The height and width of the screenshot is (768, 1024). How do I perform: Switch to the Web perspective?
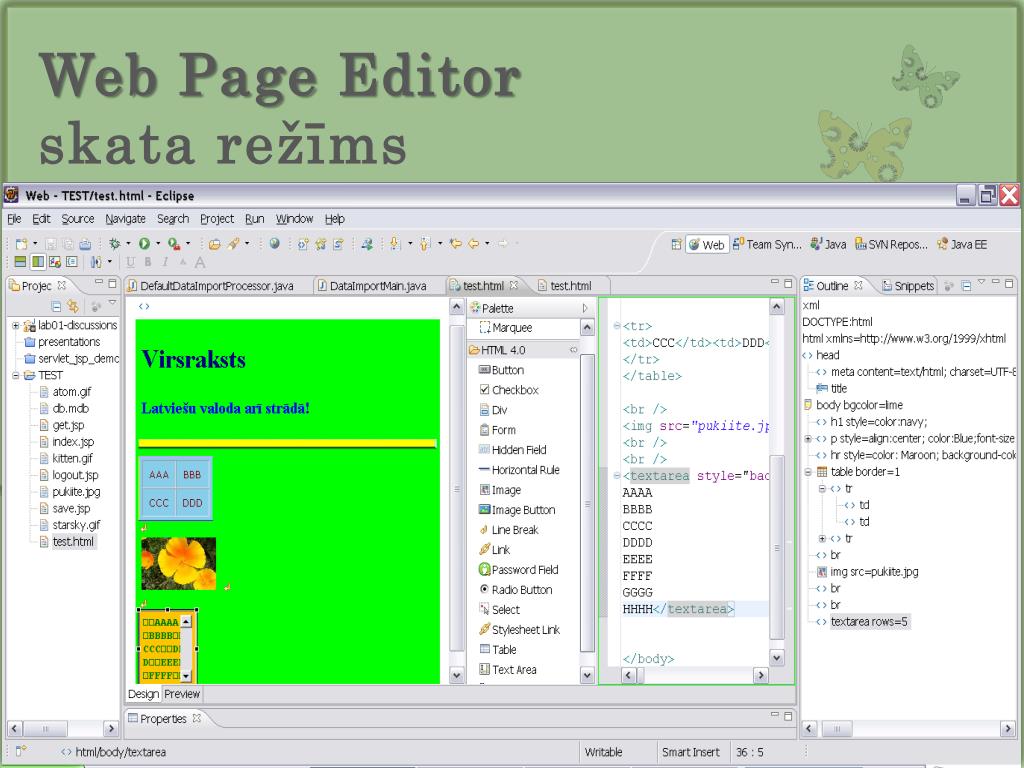707,245
